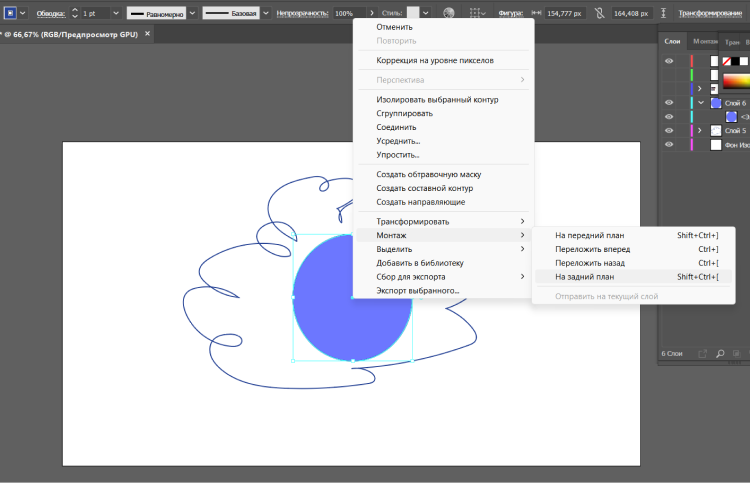Choose Изолировать выбранный контур
The height and width of the screenshot is (483, 750).
tap(443, 99)
